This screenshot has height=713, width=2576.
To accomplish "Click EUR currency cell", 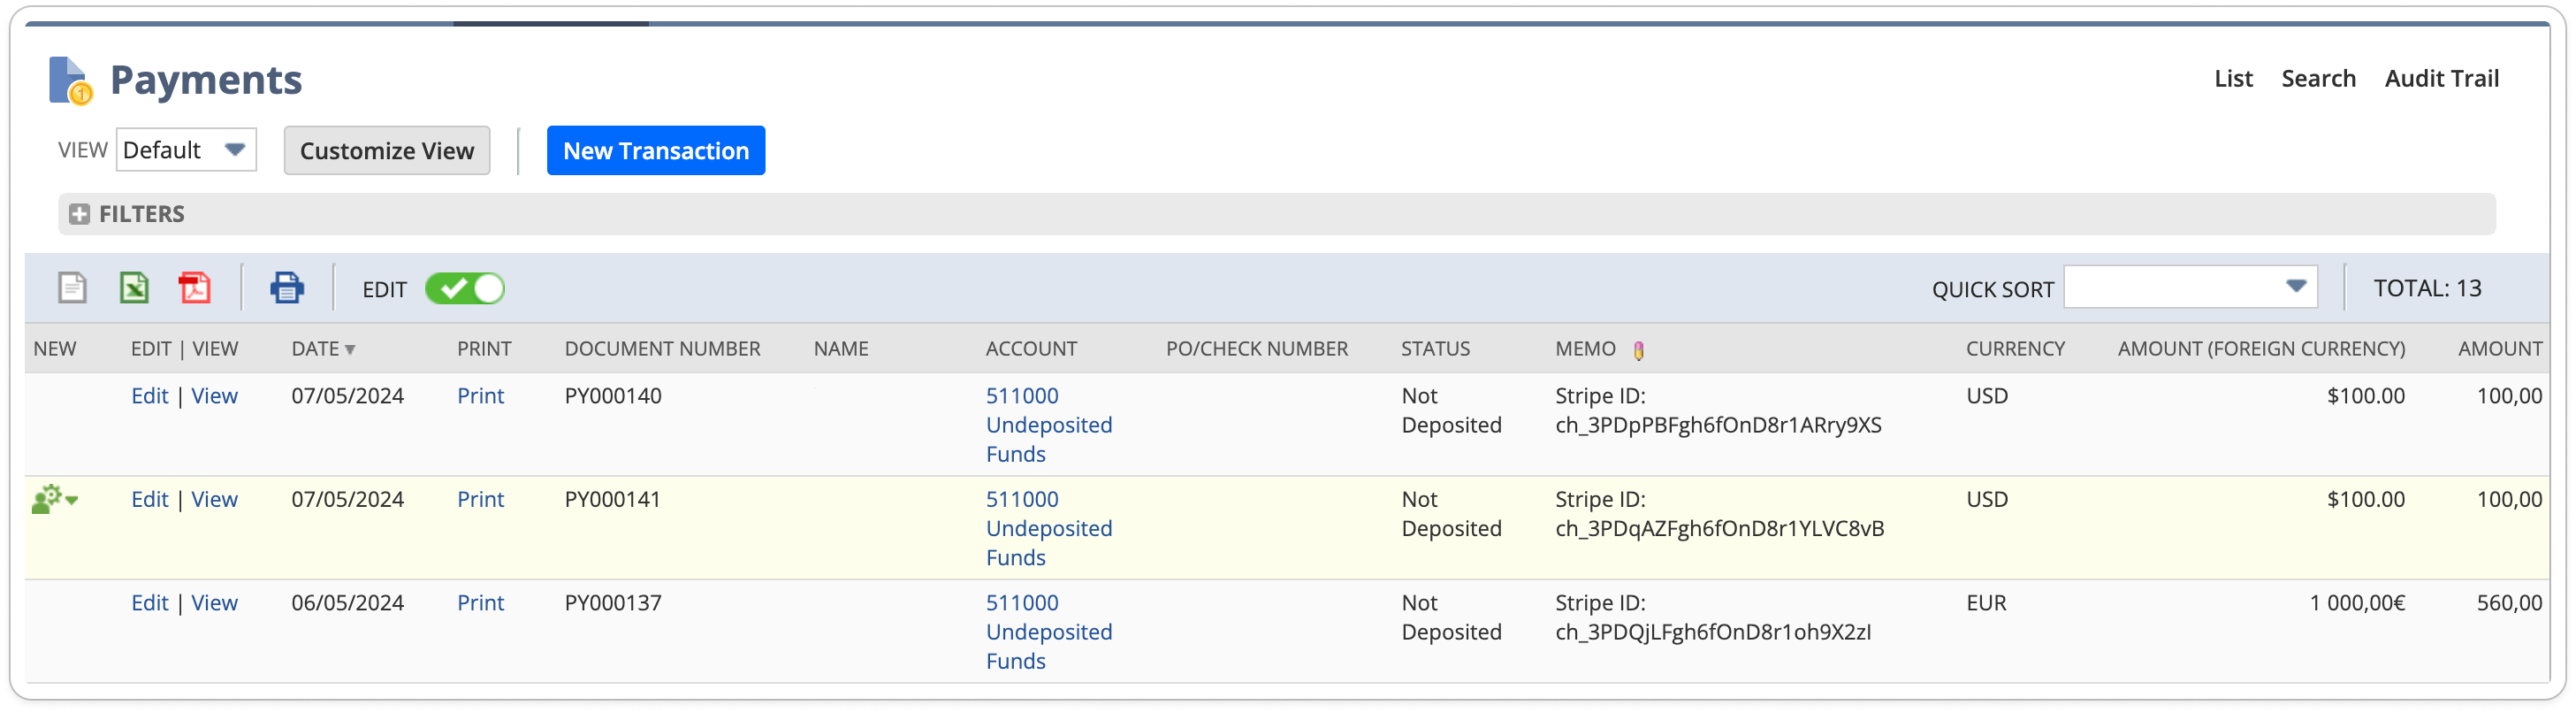I will point(1986,603).
